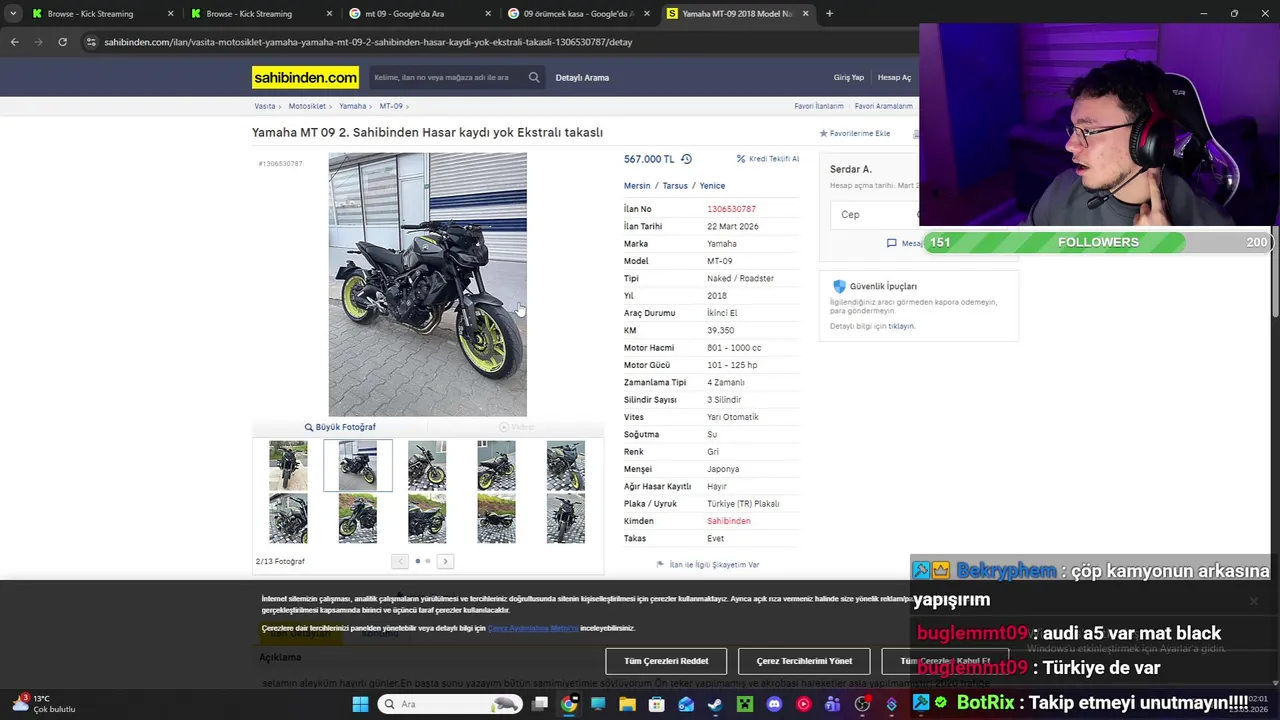Click the Tarsus location link

[x=675, y=186]
